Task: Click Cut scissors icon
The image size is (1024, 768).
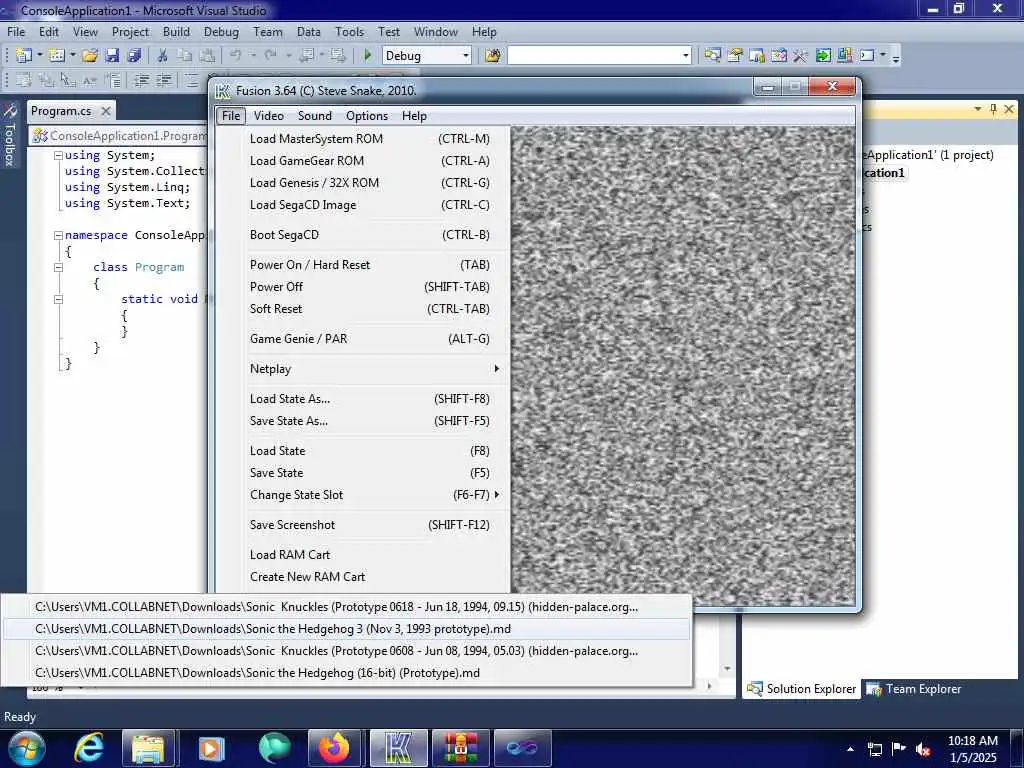Action: (163, 56)
